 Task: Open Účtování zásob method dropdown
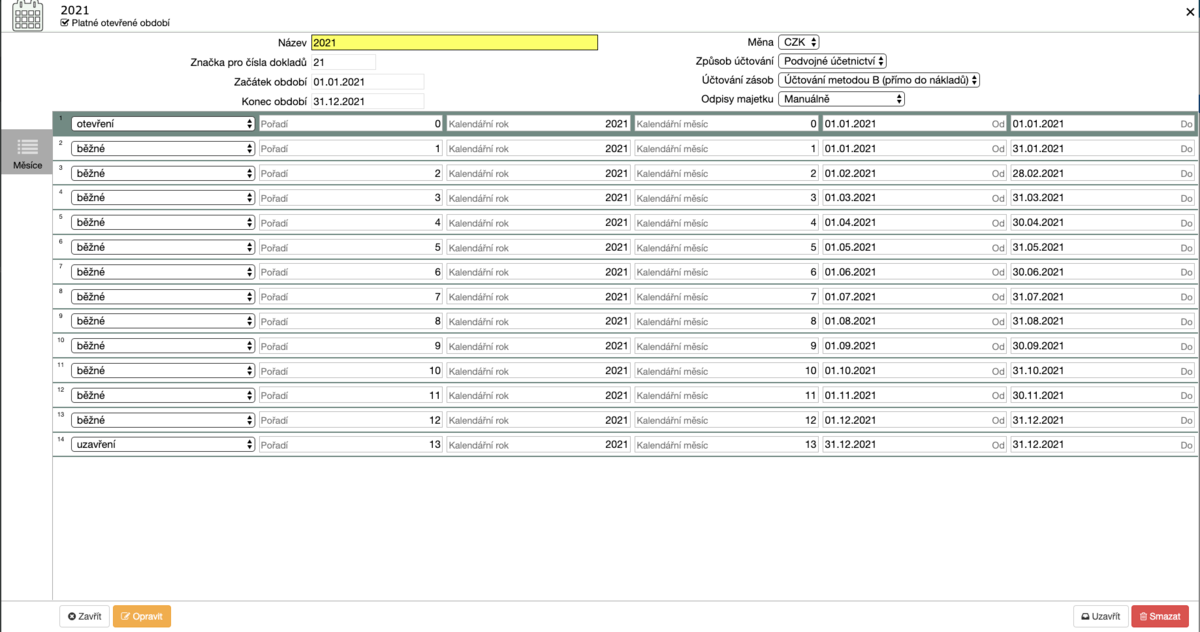click(x=879, y=80)
